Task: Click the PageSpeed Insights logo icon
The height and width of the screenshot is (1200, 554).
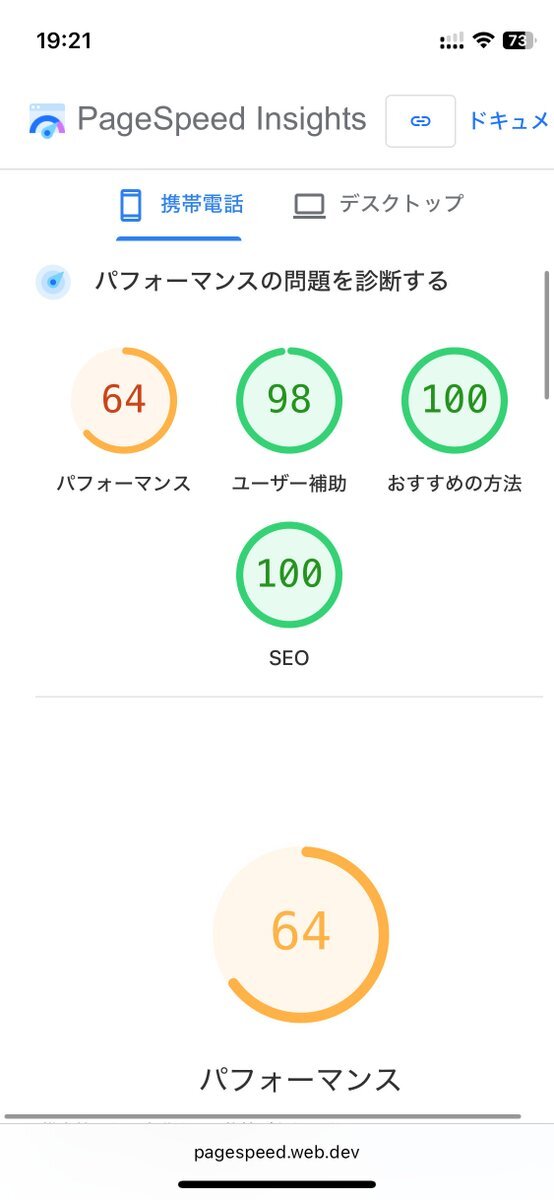Action: point(47,120)
